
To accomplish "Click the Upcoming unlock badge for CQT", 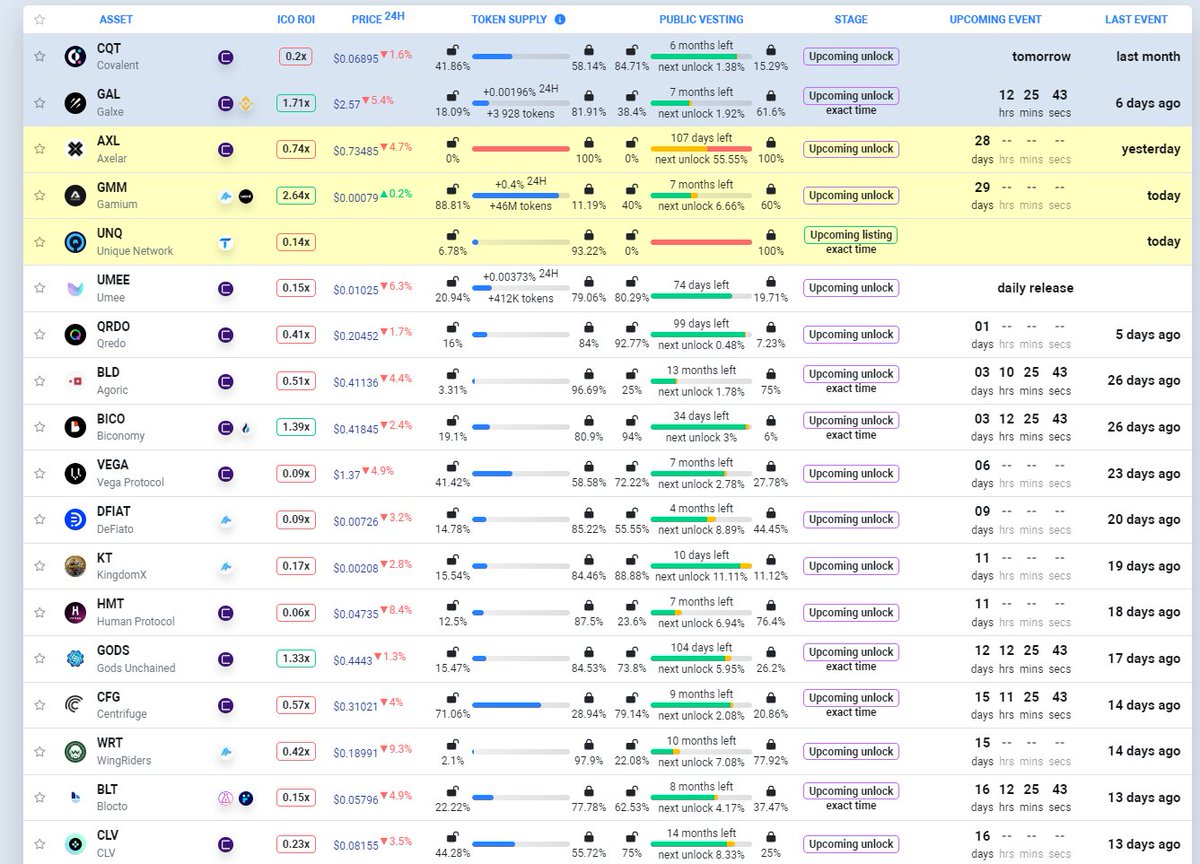I will [851, 57].
